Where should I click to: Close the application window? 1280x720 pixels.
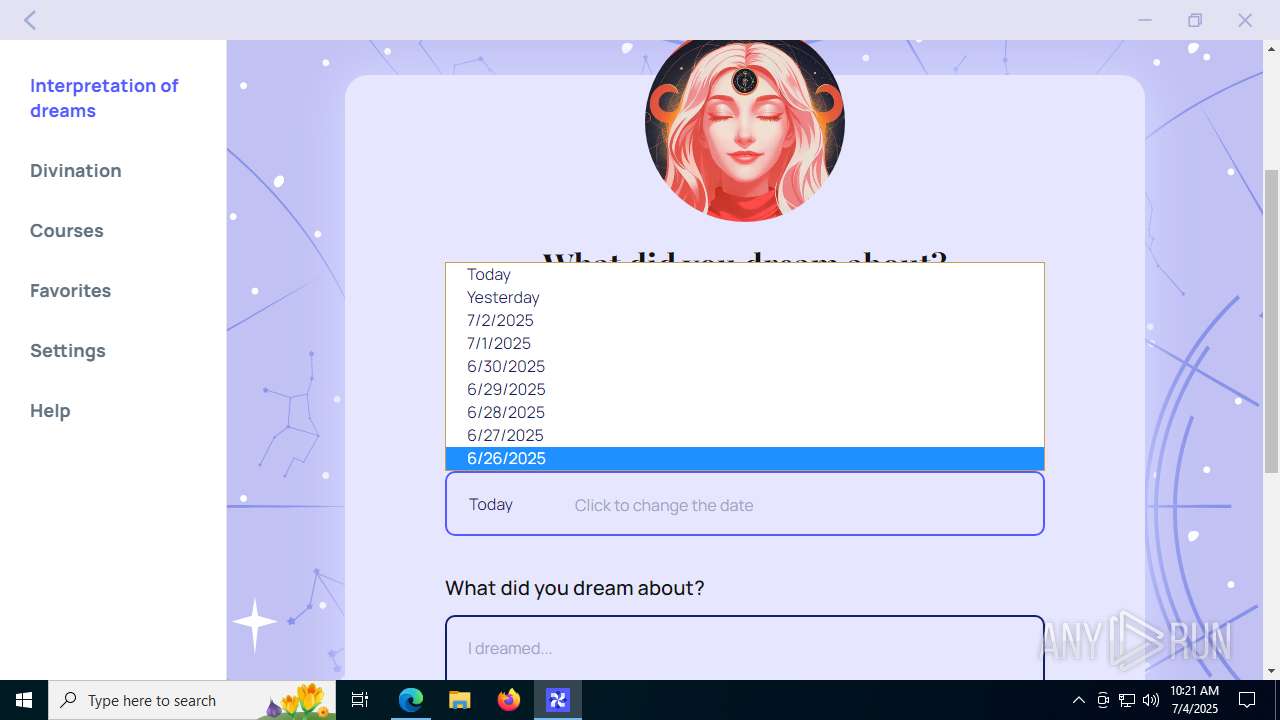click(x=1245, y=20)
